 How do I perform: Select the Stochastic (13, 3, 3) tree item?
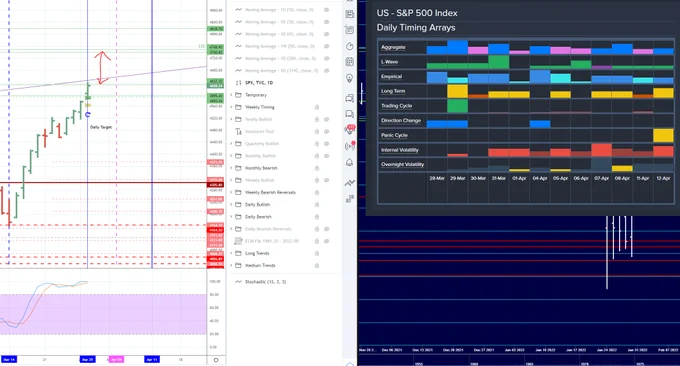coord(265,282)
